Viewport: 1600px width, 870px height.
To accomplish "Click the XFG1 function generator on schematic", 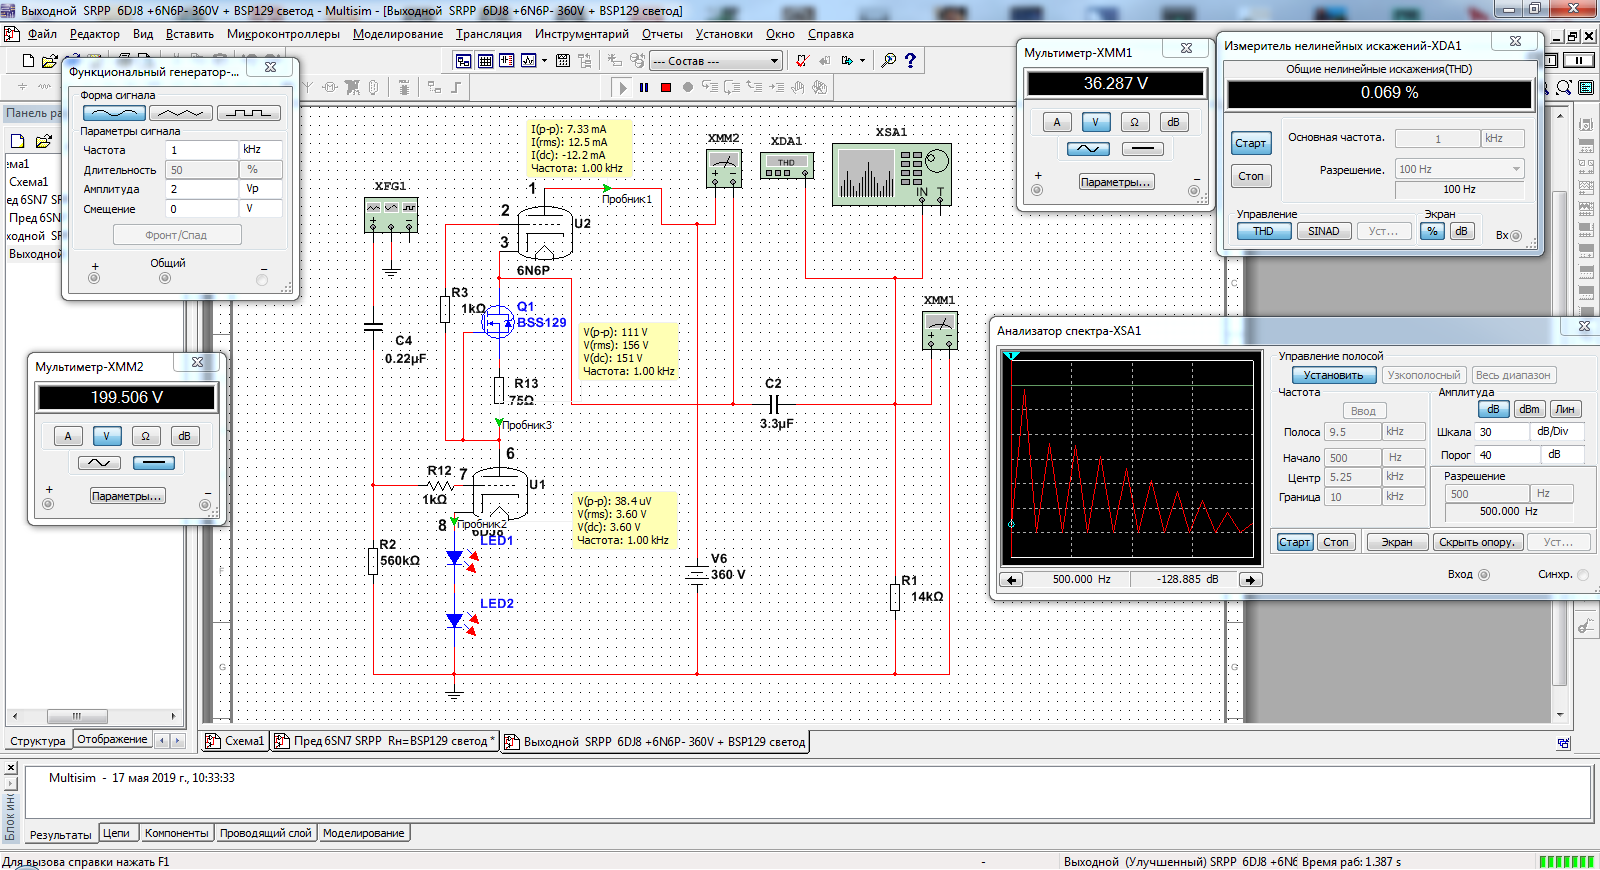I will coord(391,215).
